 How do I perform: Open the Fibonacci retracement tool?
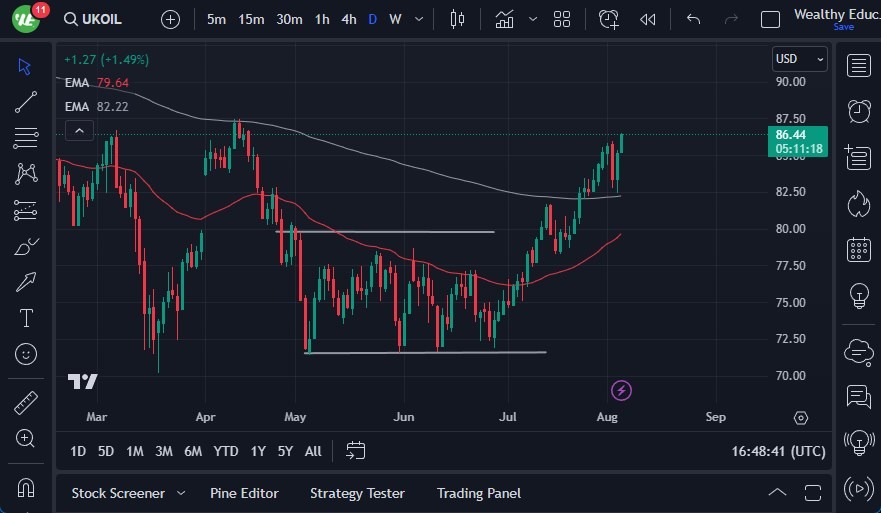pos(26,137)
